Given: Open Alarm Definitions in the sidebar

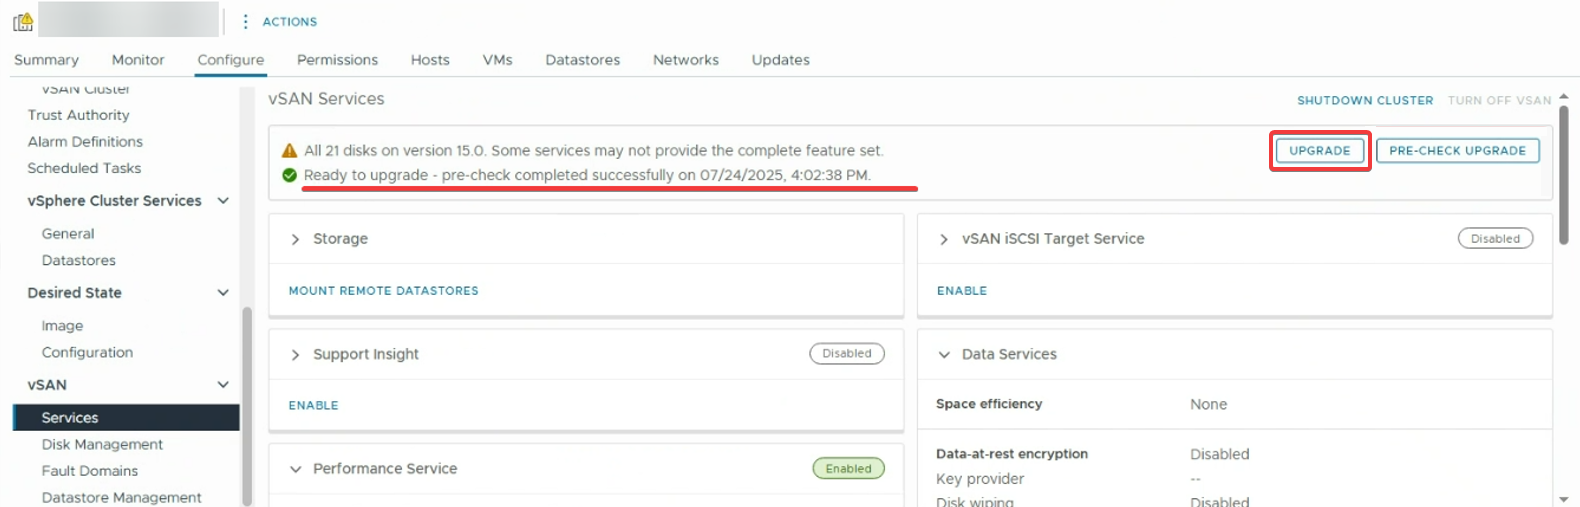Looking at the screenshot, I should click(85, 142).
